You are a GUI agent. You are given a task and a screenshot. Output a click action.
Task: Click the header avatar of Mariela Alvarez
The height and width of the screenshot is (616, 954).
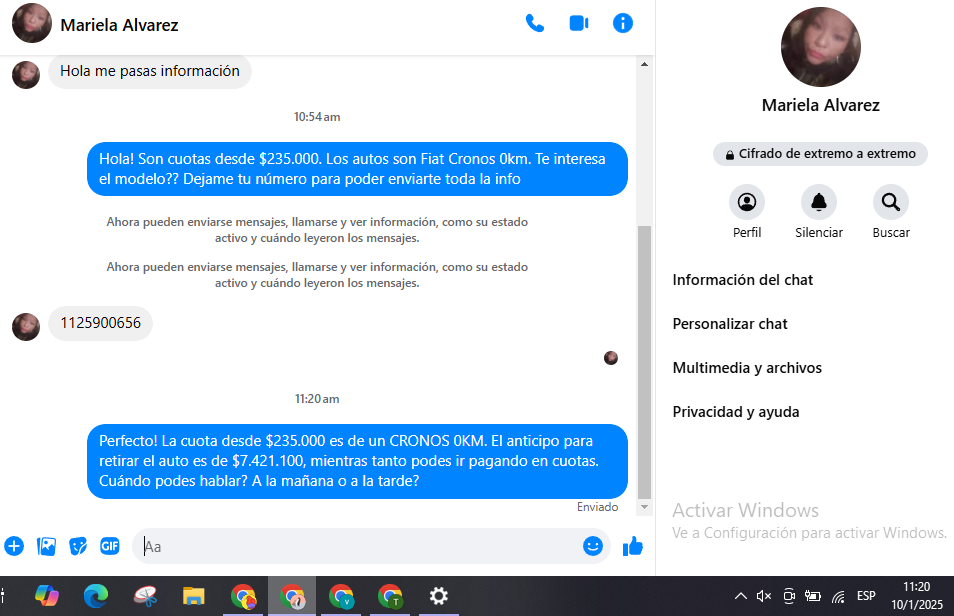32,23
